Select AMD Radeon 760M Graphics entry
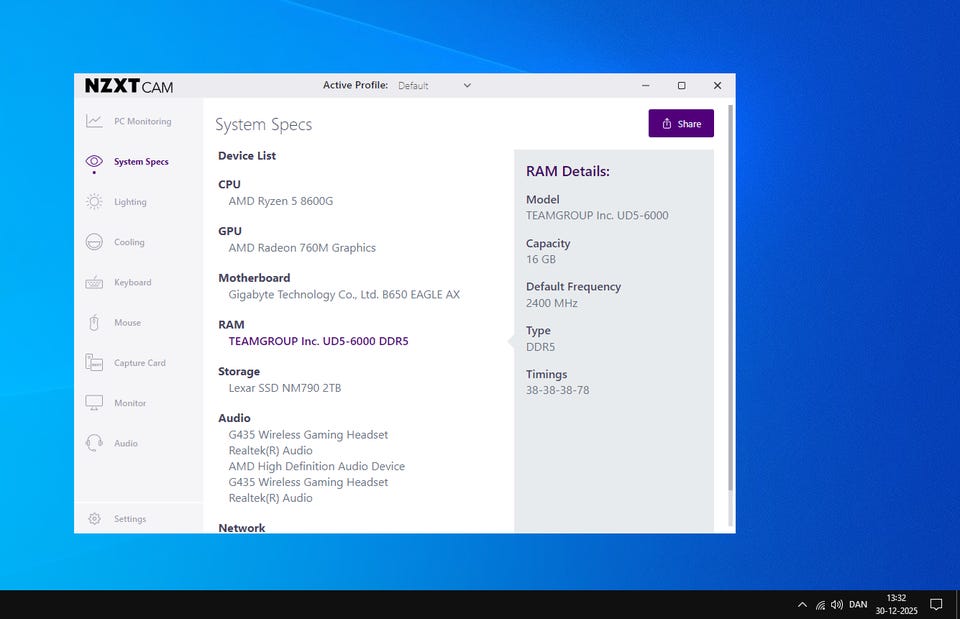This screenshot has width=960, height=619. point(302,248)
